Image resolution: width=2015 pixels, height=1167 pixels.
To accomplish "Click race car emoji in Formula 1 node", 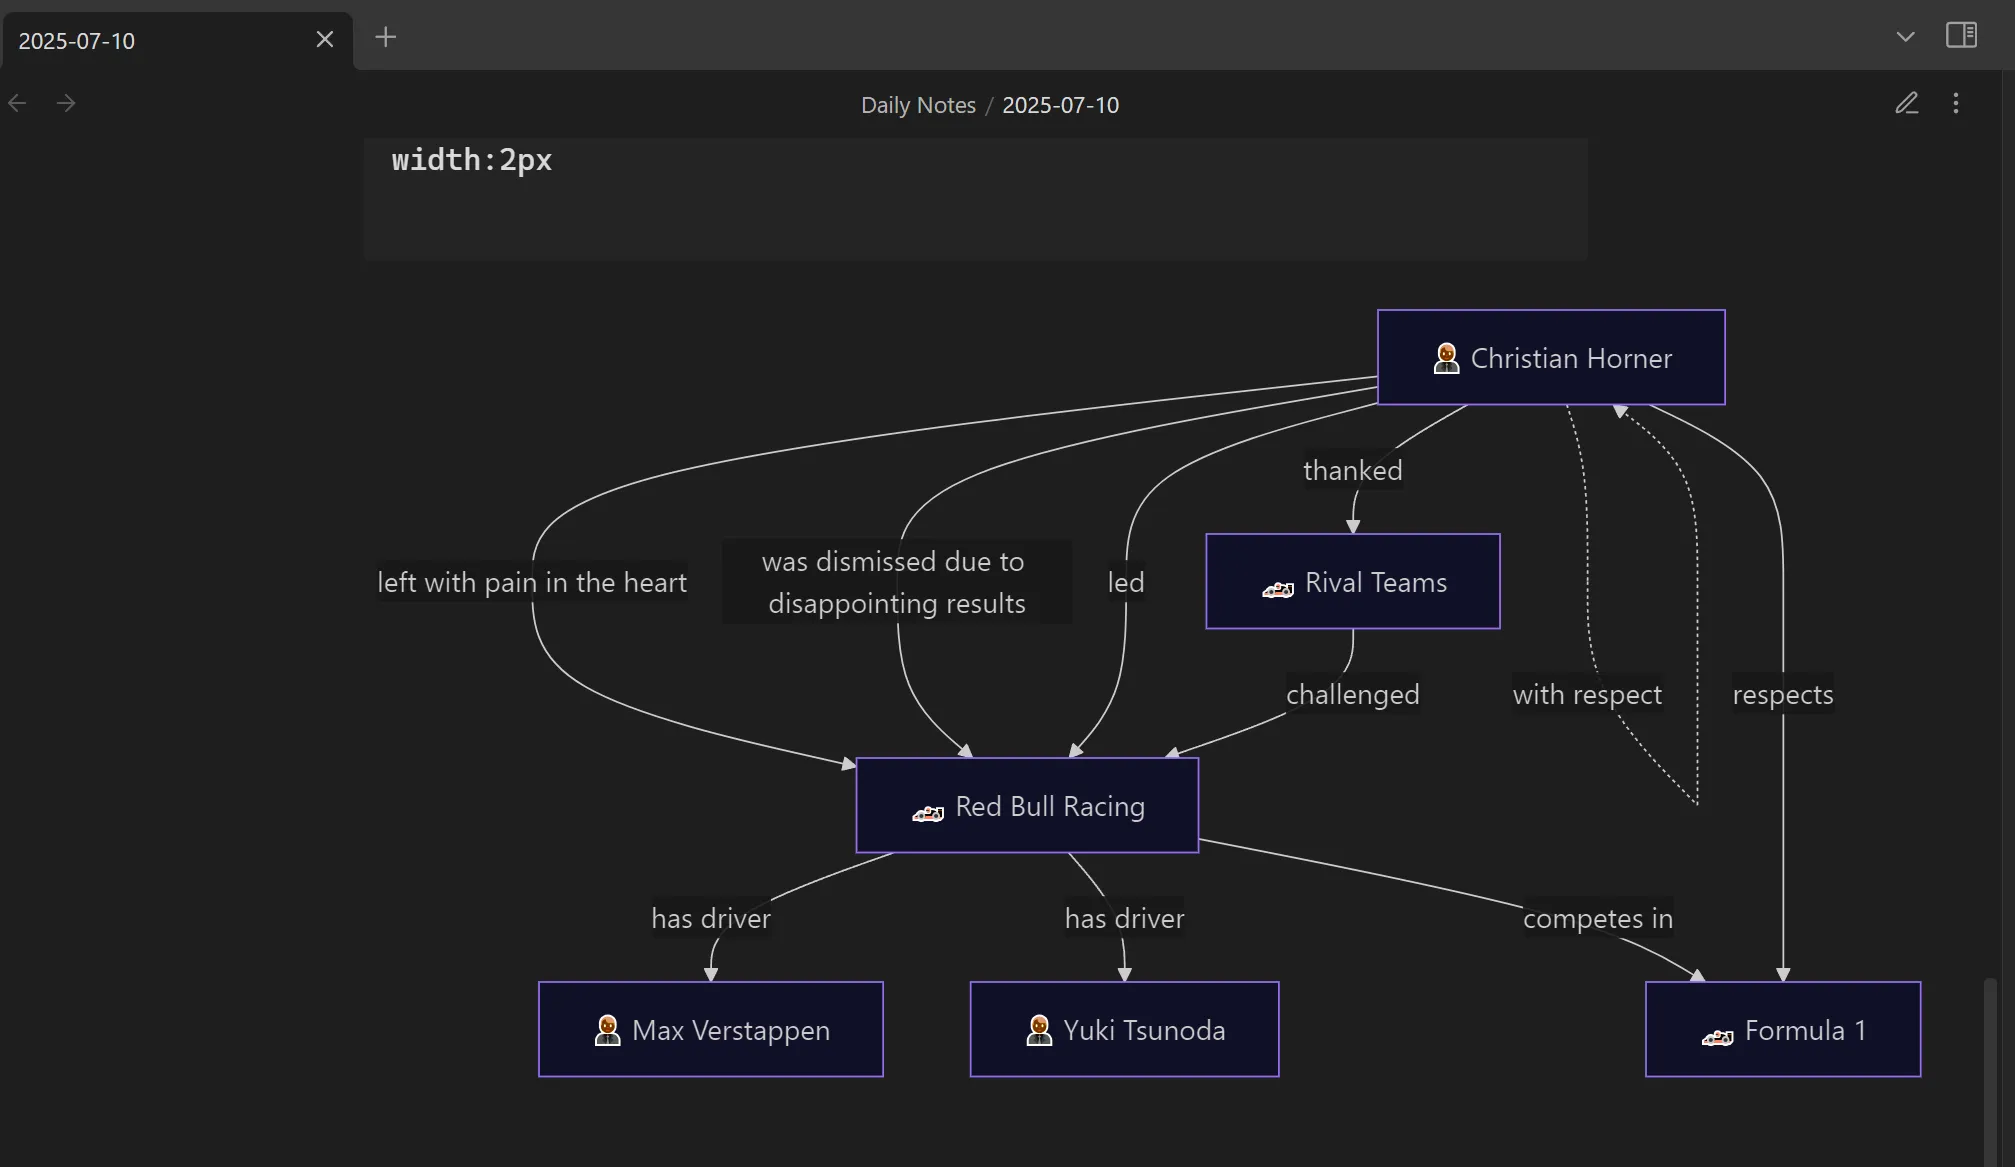I will point(1717,1036).
